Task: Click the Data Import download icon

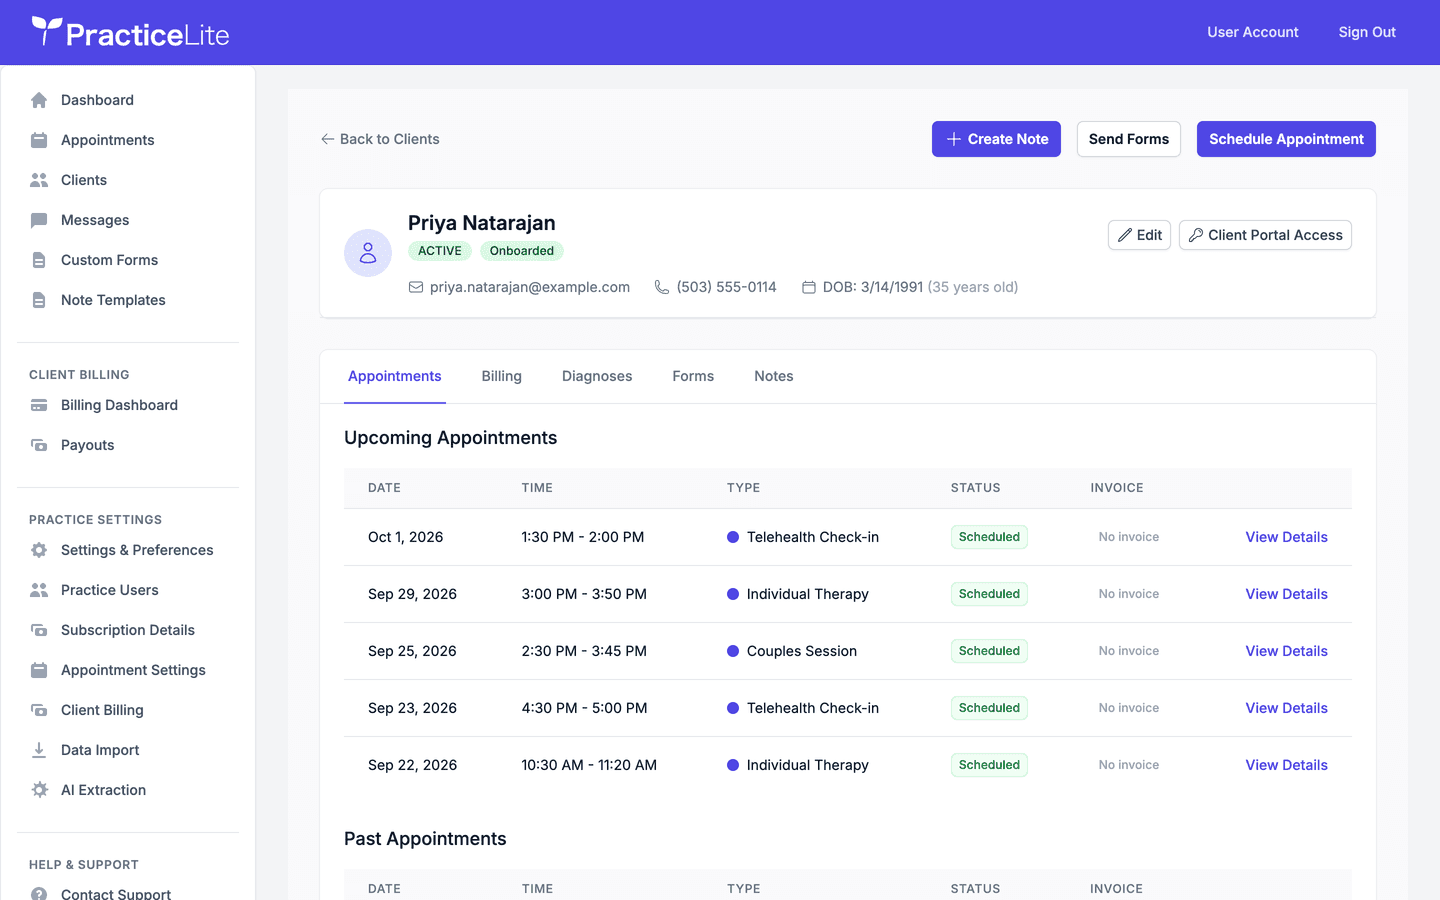Action: click(39, 750)
